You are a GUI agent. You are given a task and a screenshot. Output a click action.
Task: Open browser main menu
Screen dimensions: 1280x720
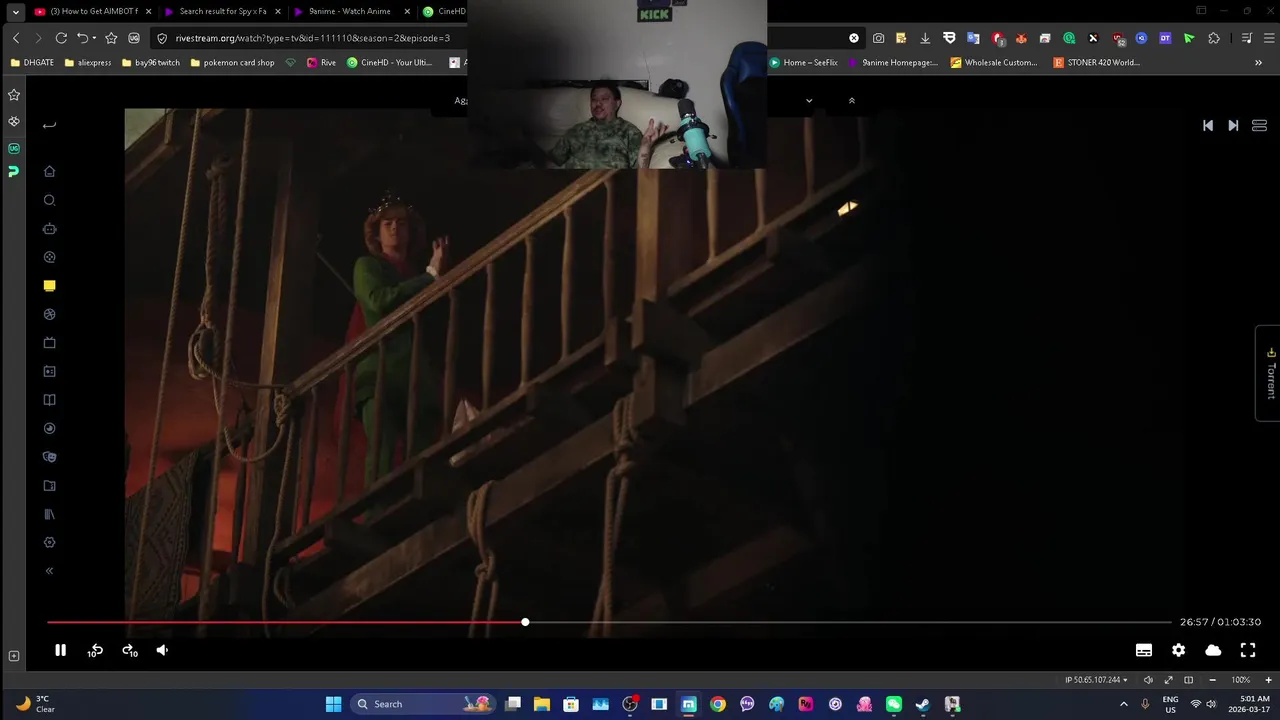click(1268, 38)
